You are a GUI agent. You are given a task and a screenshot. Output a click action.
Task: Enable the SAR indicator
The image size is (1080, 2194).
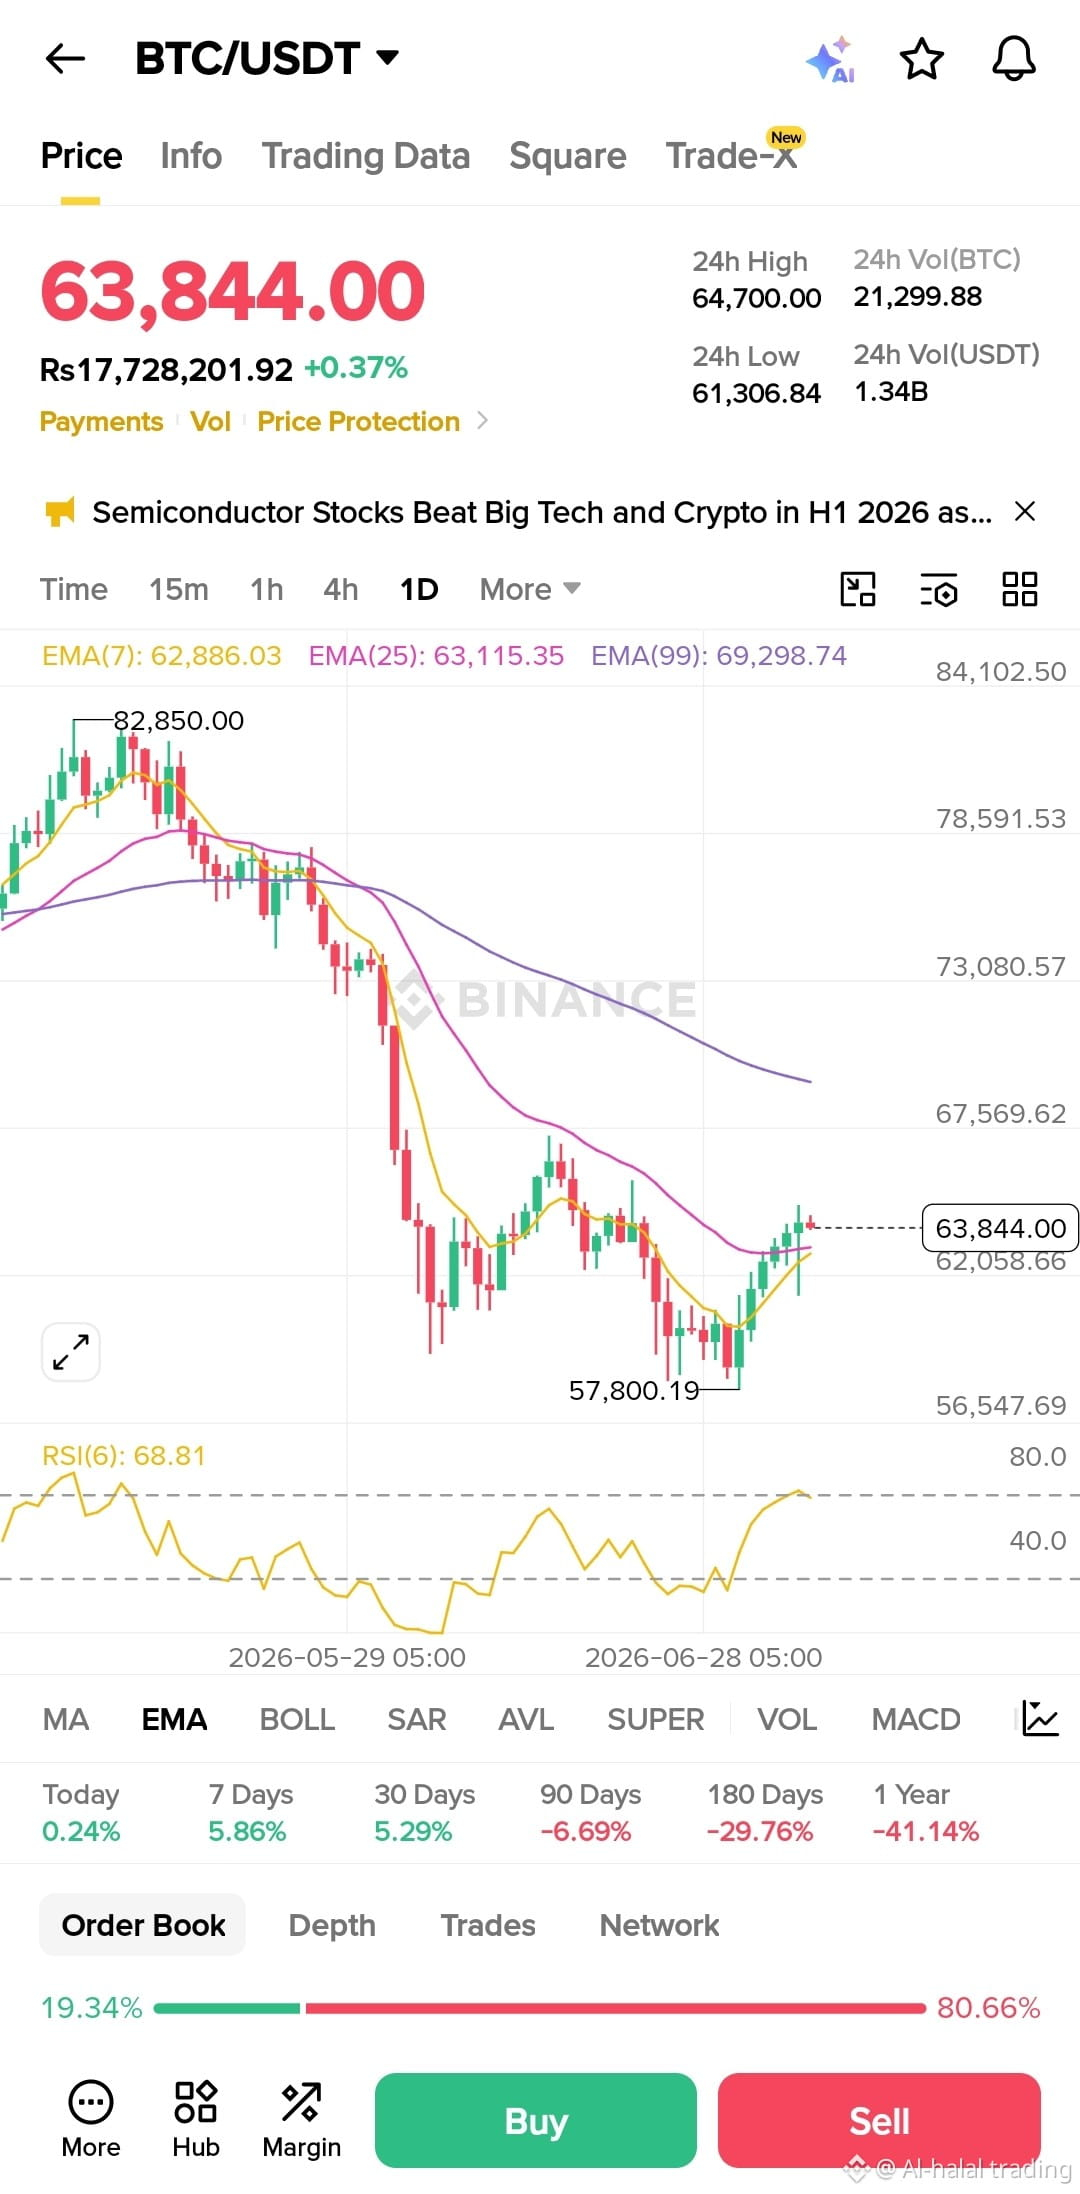(x=417, y=1719)
